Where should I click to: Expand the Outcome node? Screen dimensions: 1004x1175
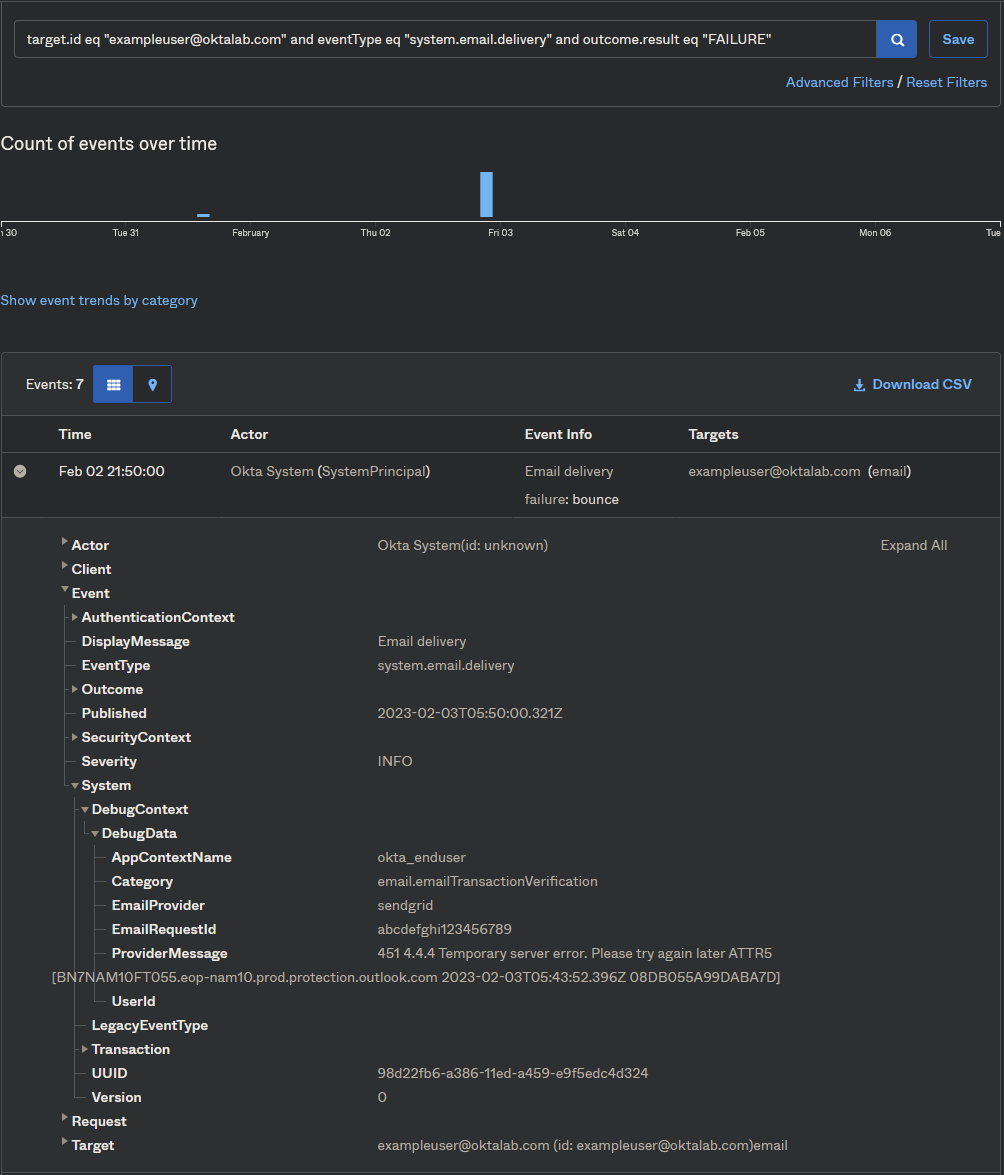(74, 689)
